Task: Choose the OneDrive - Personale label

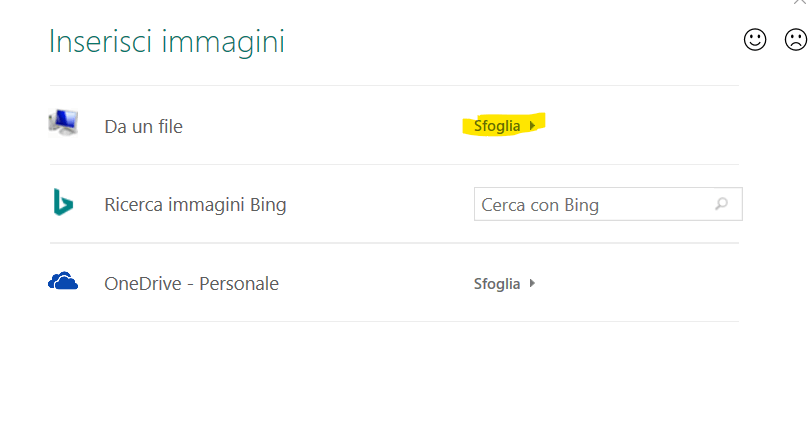Action: 191,284
